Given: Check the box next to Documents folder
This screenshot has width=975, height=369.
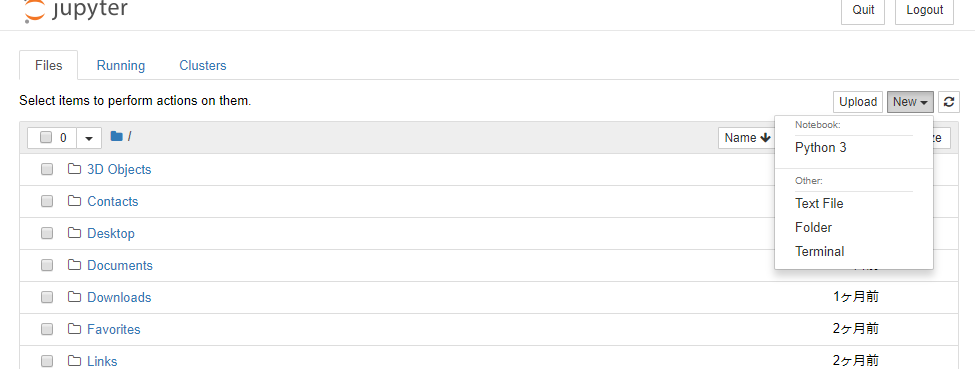Looking at the screenshot, I should [x=47, y=265].
